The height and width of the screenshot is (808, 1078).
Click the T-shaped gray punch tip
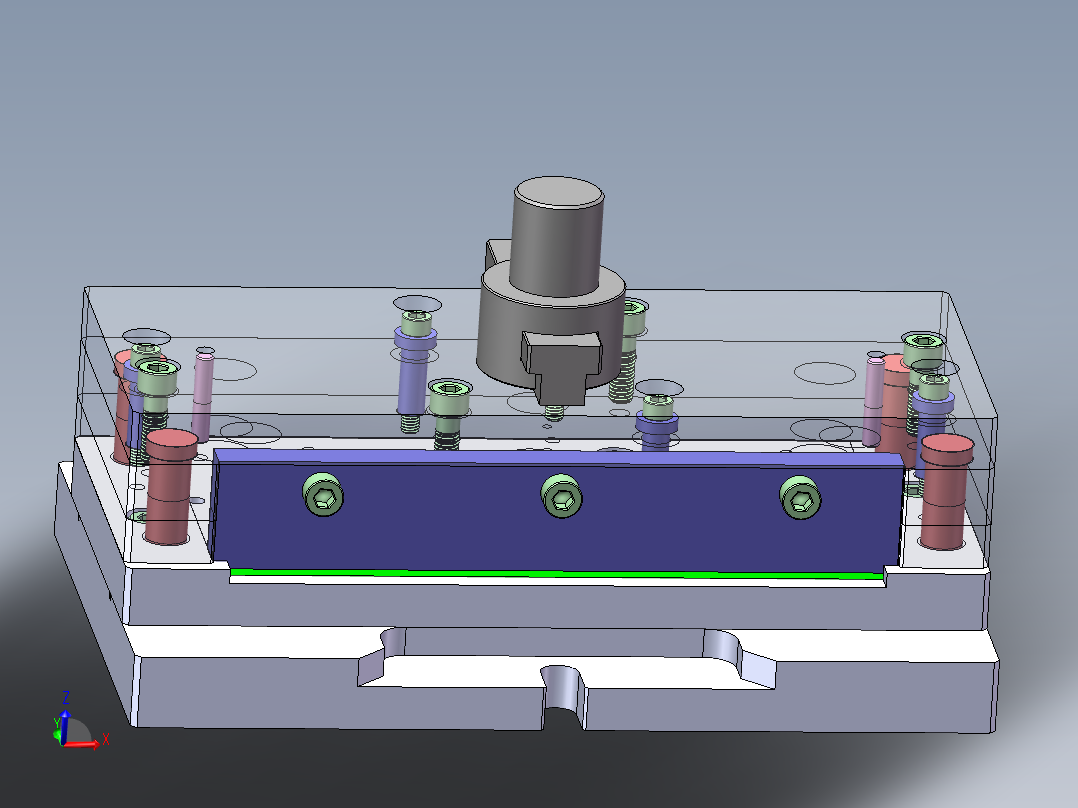click(x=560, y=365)
